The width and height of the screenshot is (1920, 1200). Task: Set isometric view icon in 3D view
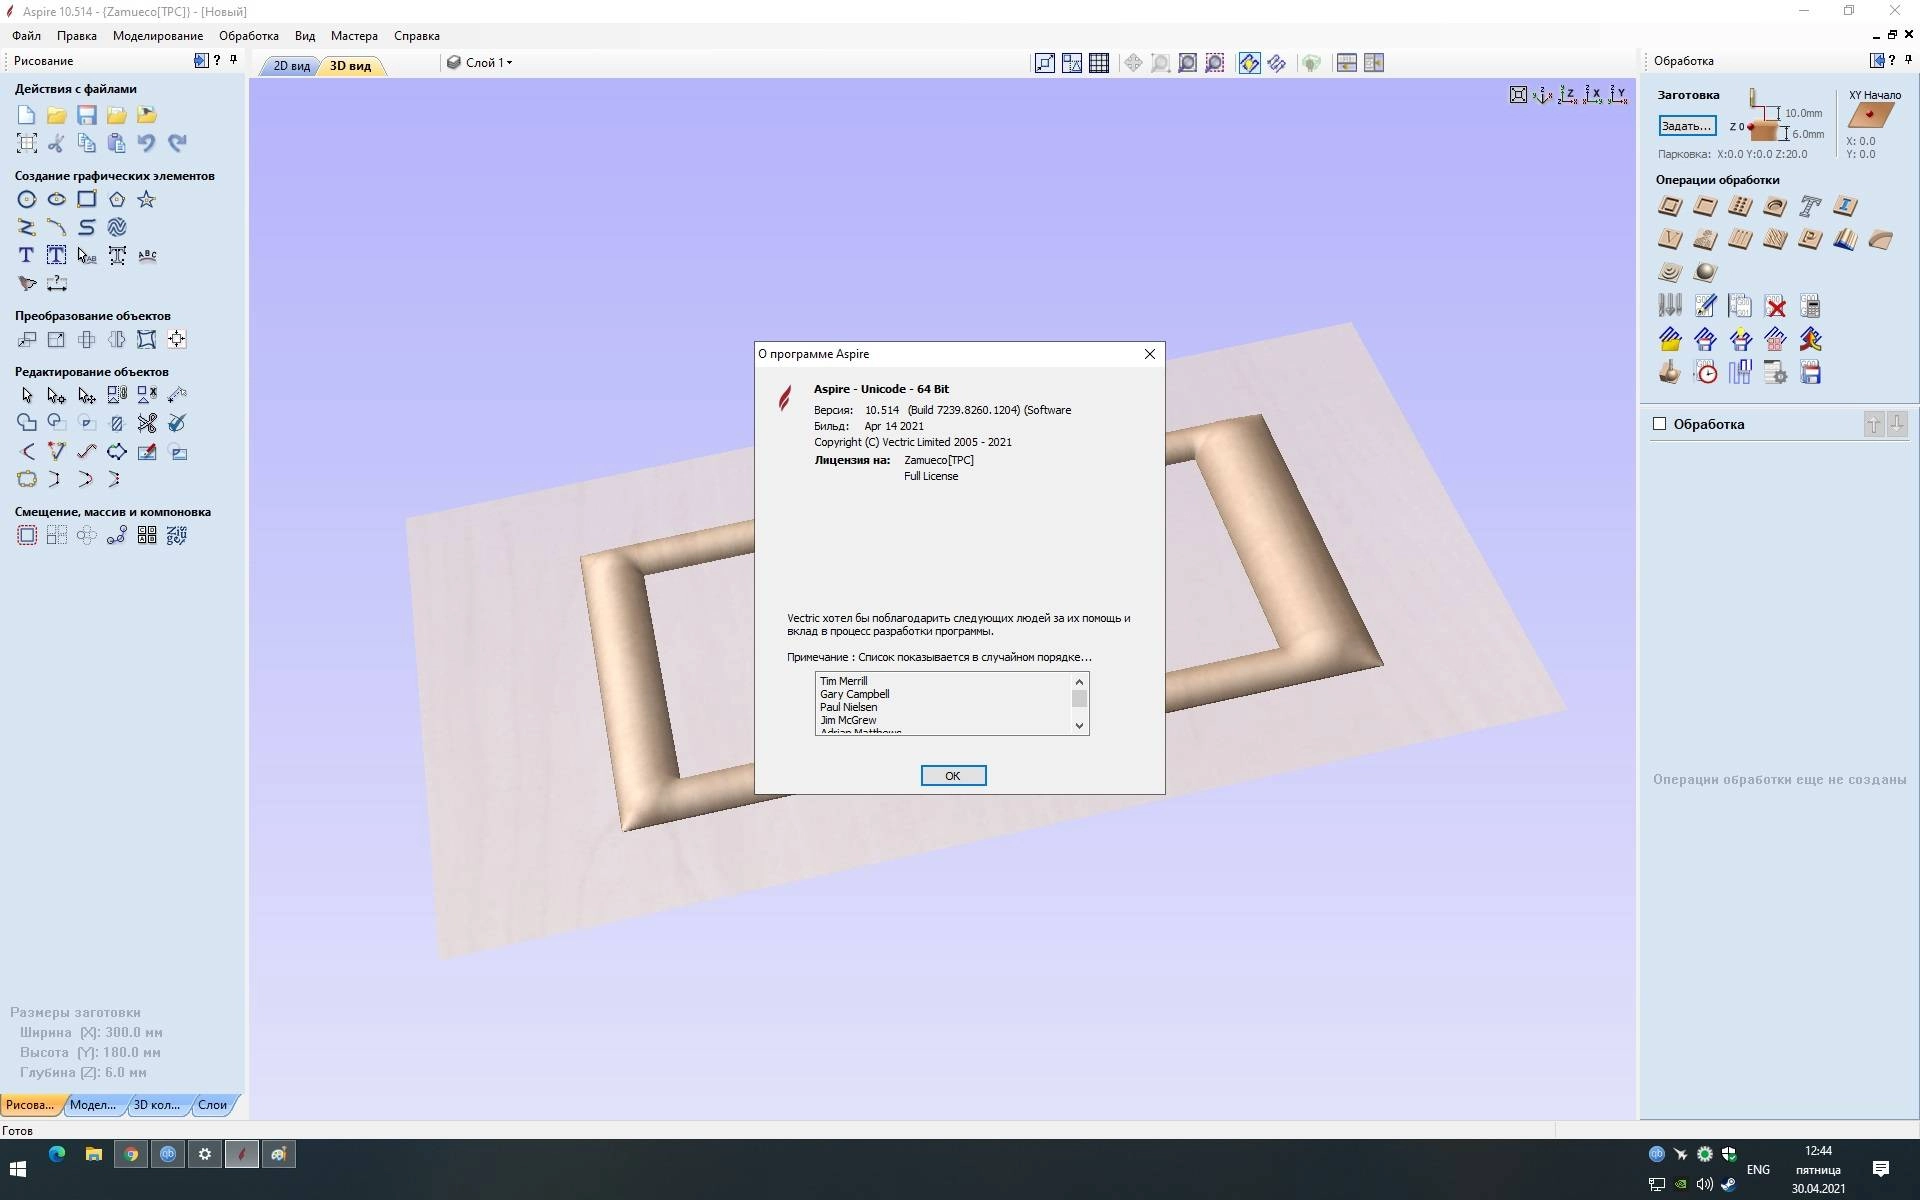click(x=1543, y=95)
